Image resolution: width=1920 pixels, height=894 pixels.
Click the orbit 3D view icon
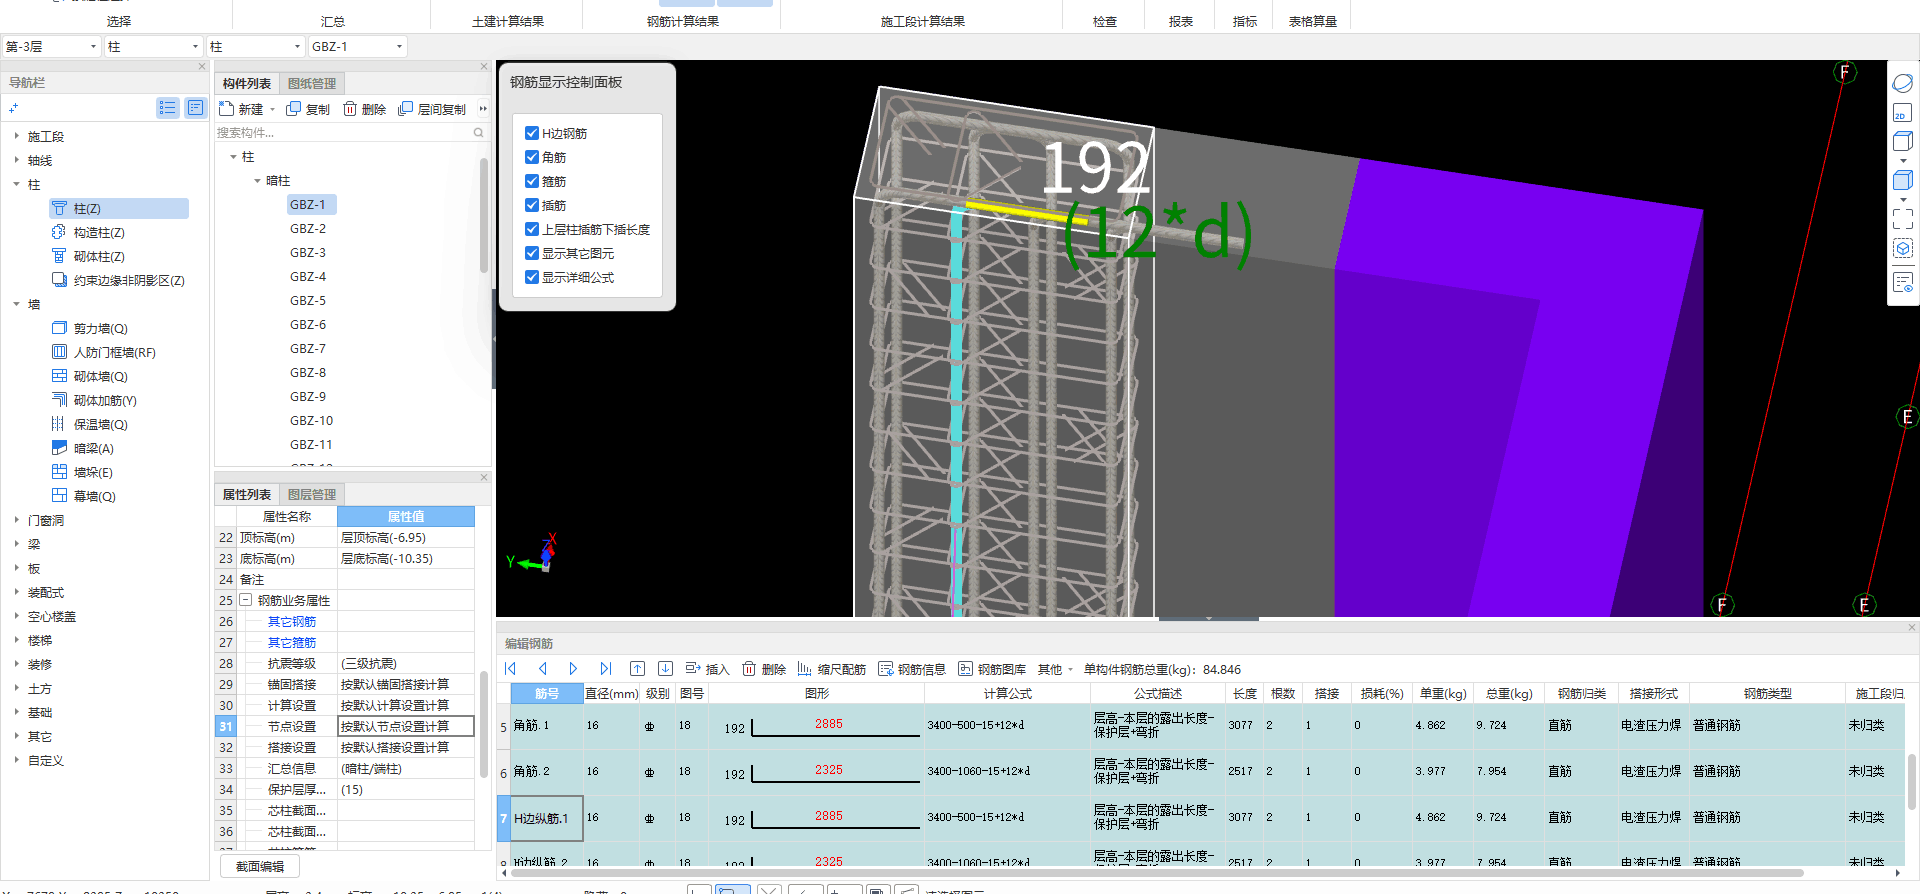(1903, 84)
